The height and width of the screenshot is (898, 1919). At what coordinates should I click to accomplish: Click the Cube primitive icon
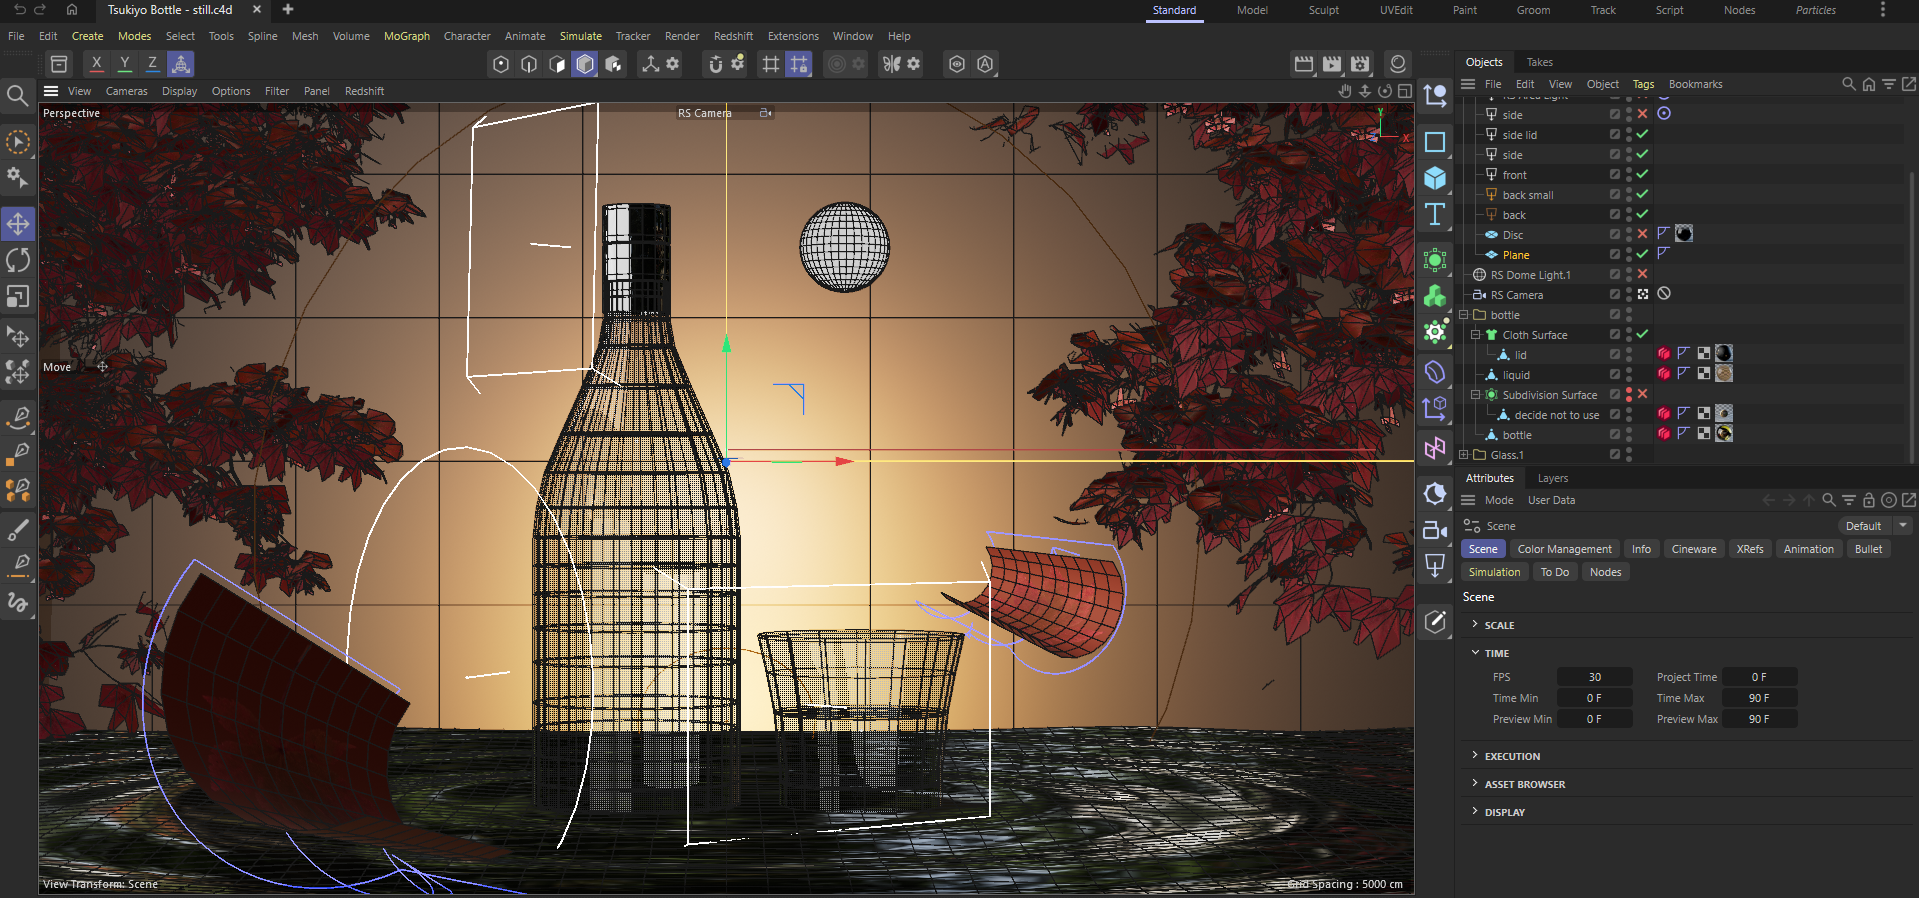[x=1435, y=178]
